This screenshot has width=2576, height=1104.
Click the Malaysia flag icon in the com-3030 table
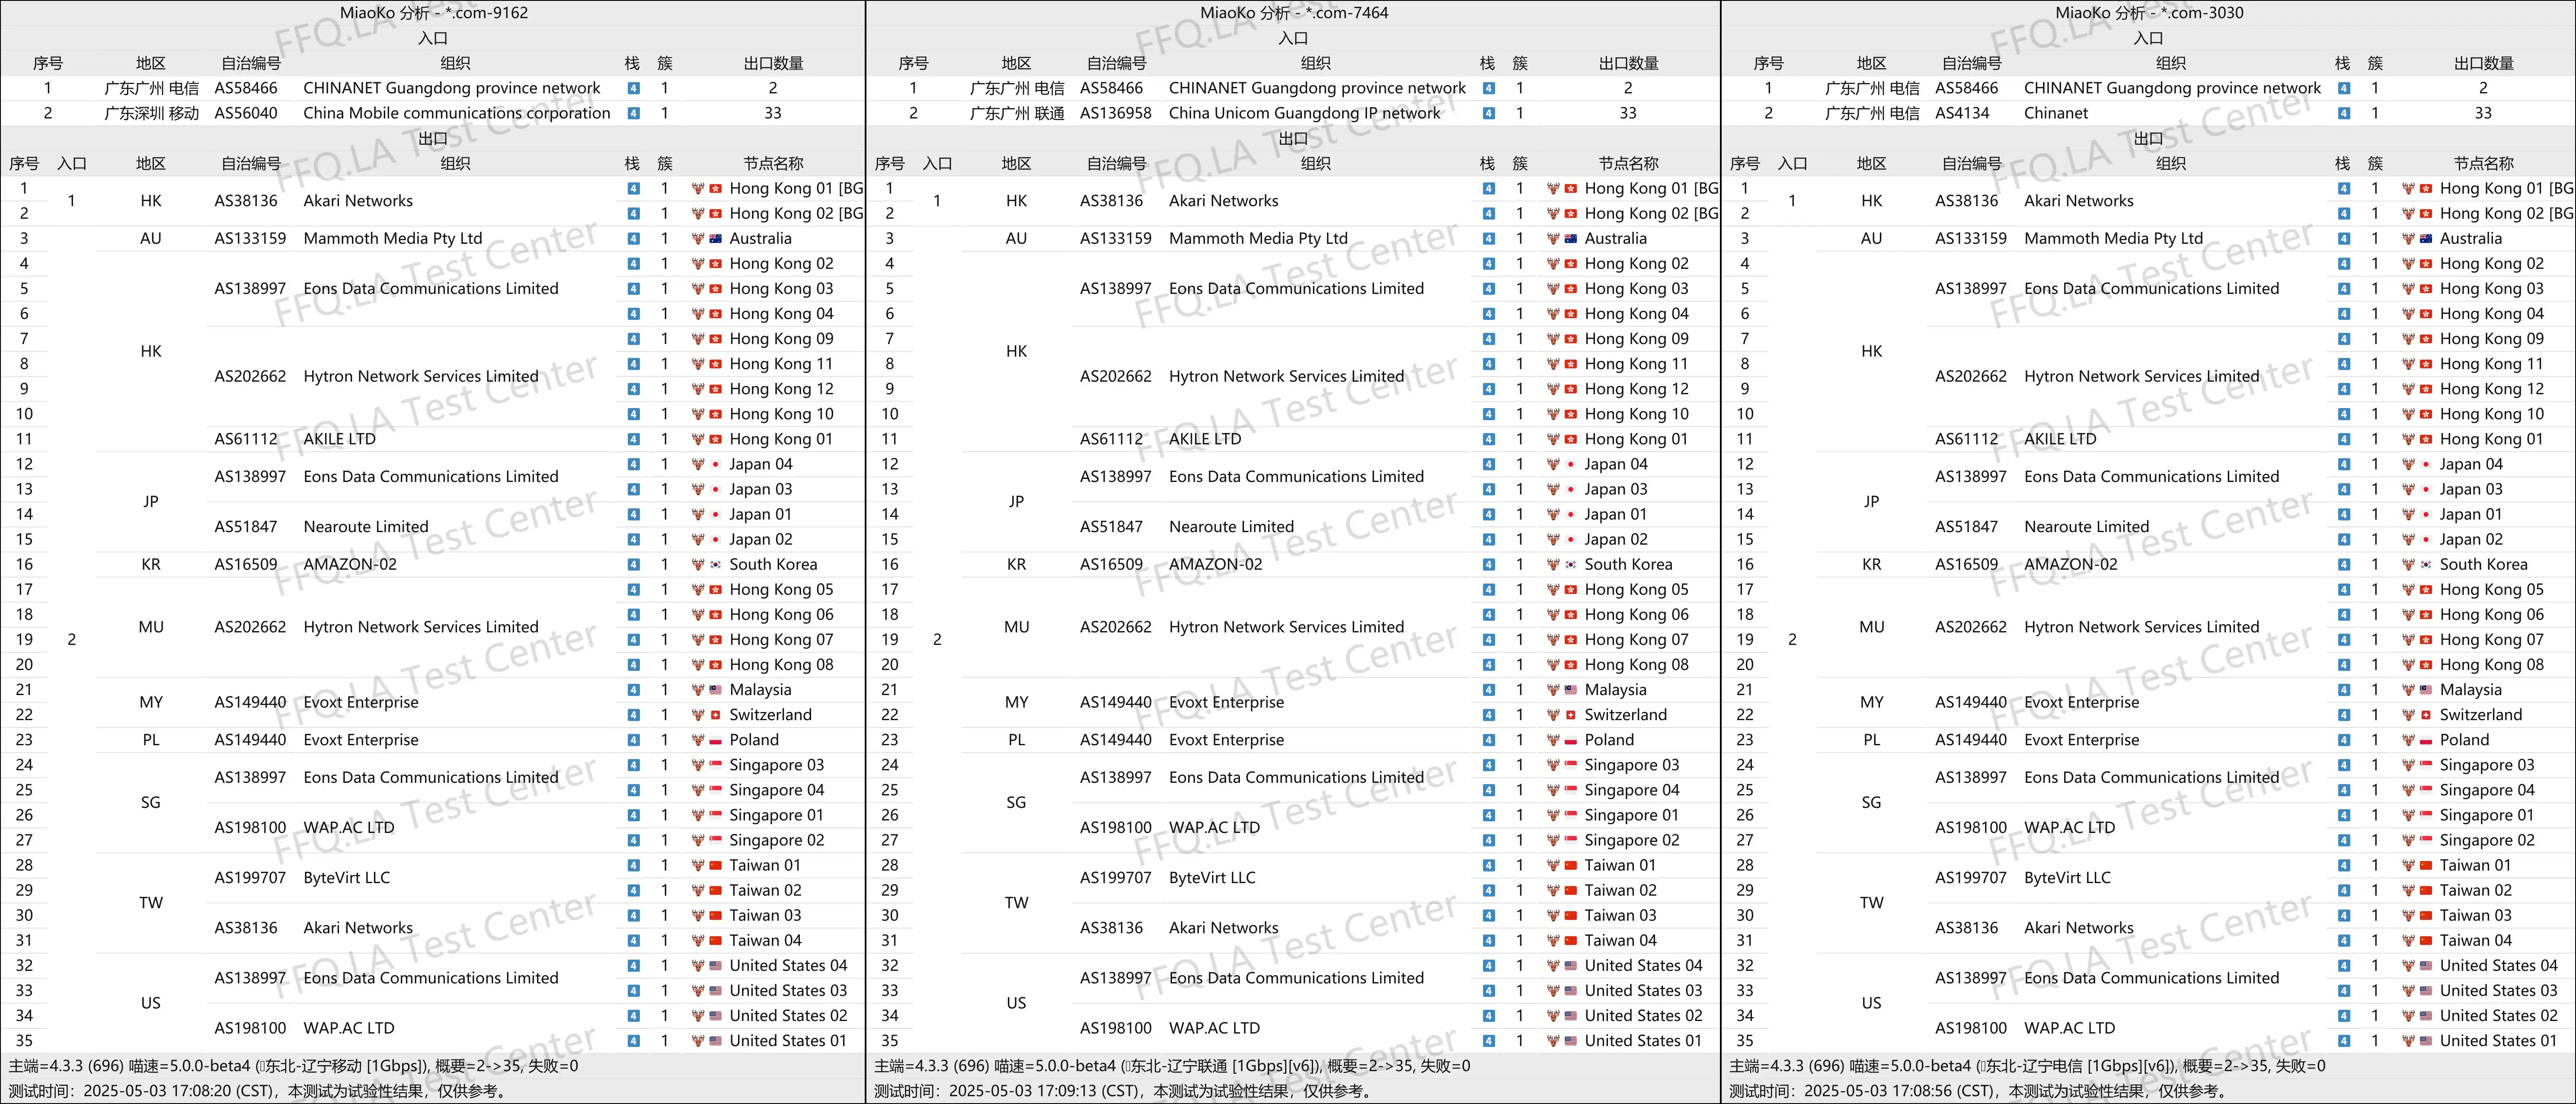tap(2426, 690)
